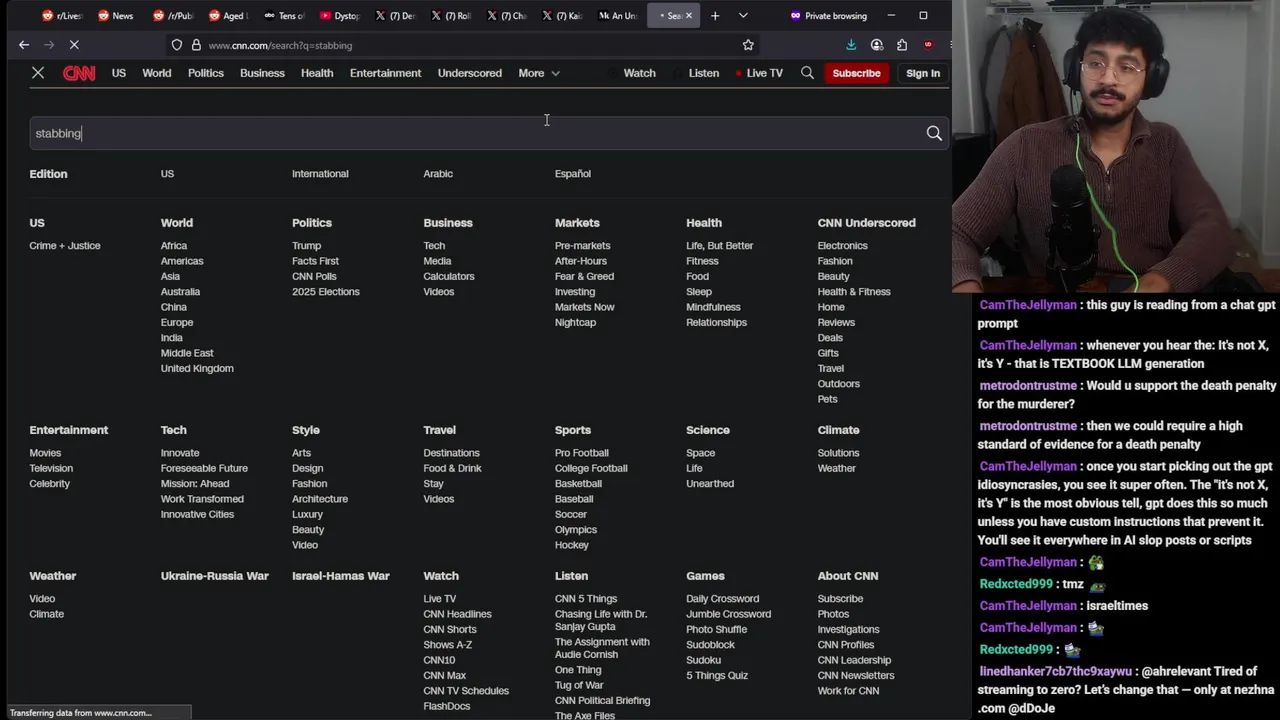Open Health in CNN top nav
This screenshot has width=1280, height=720.
point(317,73)
